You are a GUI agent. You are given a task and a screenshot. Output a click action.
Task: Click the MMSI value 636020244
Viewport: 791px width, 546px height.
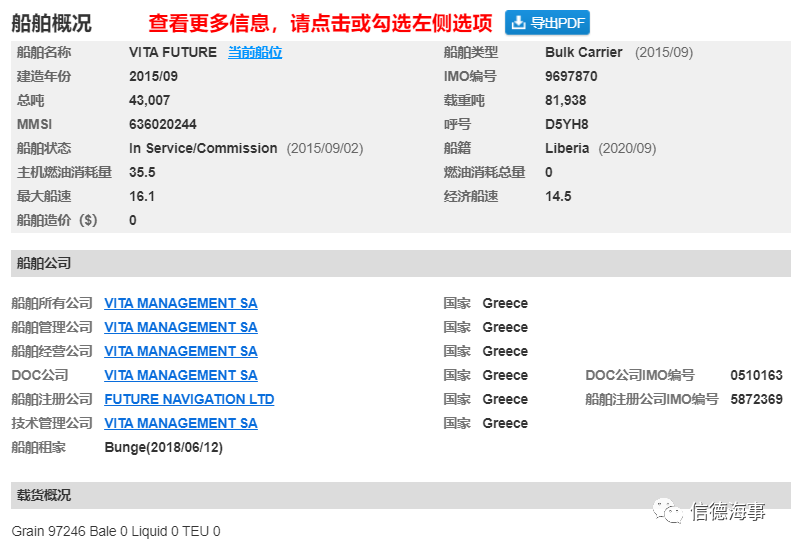coord(163,124)
